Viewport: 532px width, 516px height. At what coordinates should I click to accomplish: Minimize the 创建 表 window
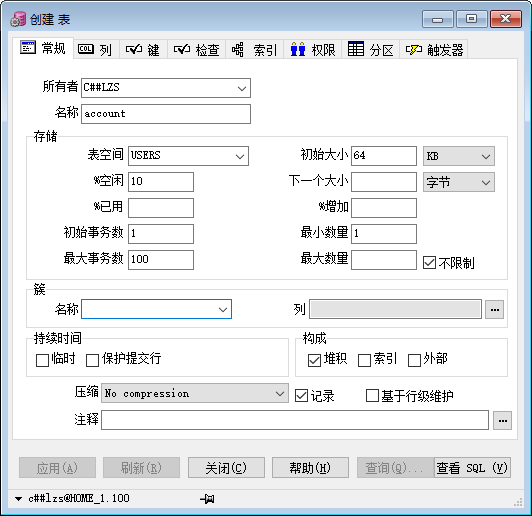437,19
